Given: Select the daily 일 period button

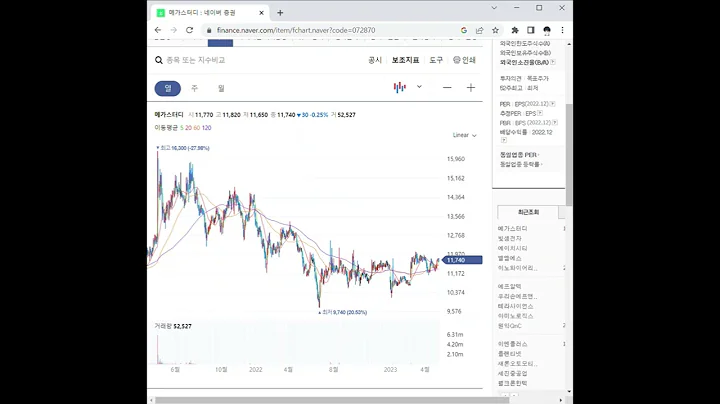Looking at the screenshot, I should coord(168,88).
